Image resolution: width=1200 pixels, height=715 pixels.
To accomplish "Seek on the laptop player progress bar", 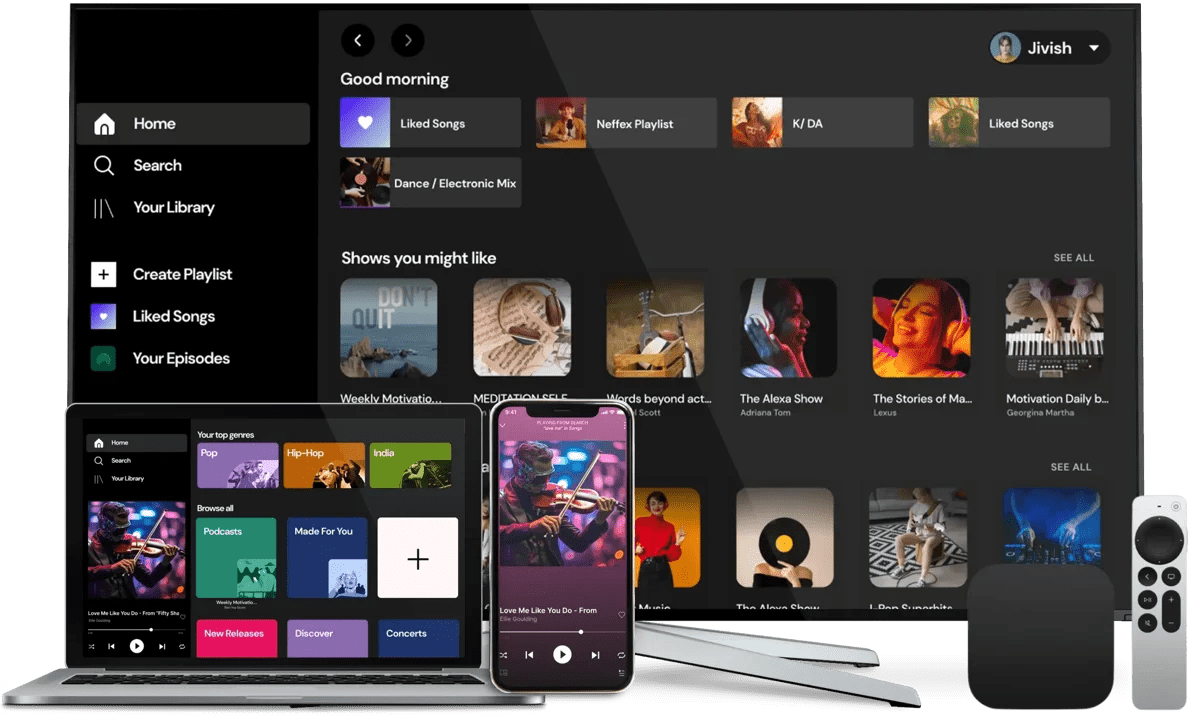I will point(137,629).
